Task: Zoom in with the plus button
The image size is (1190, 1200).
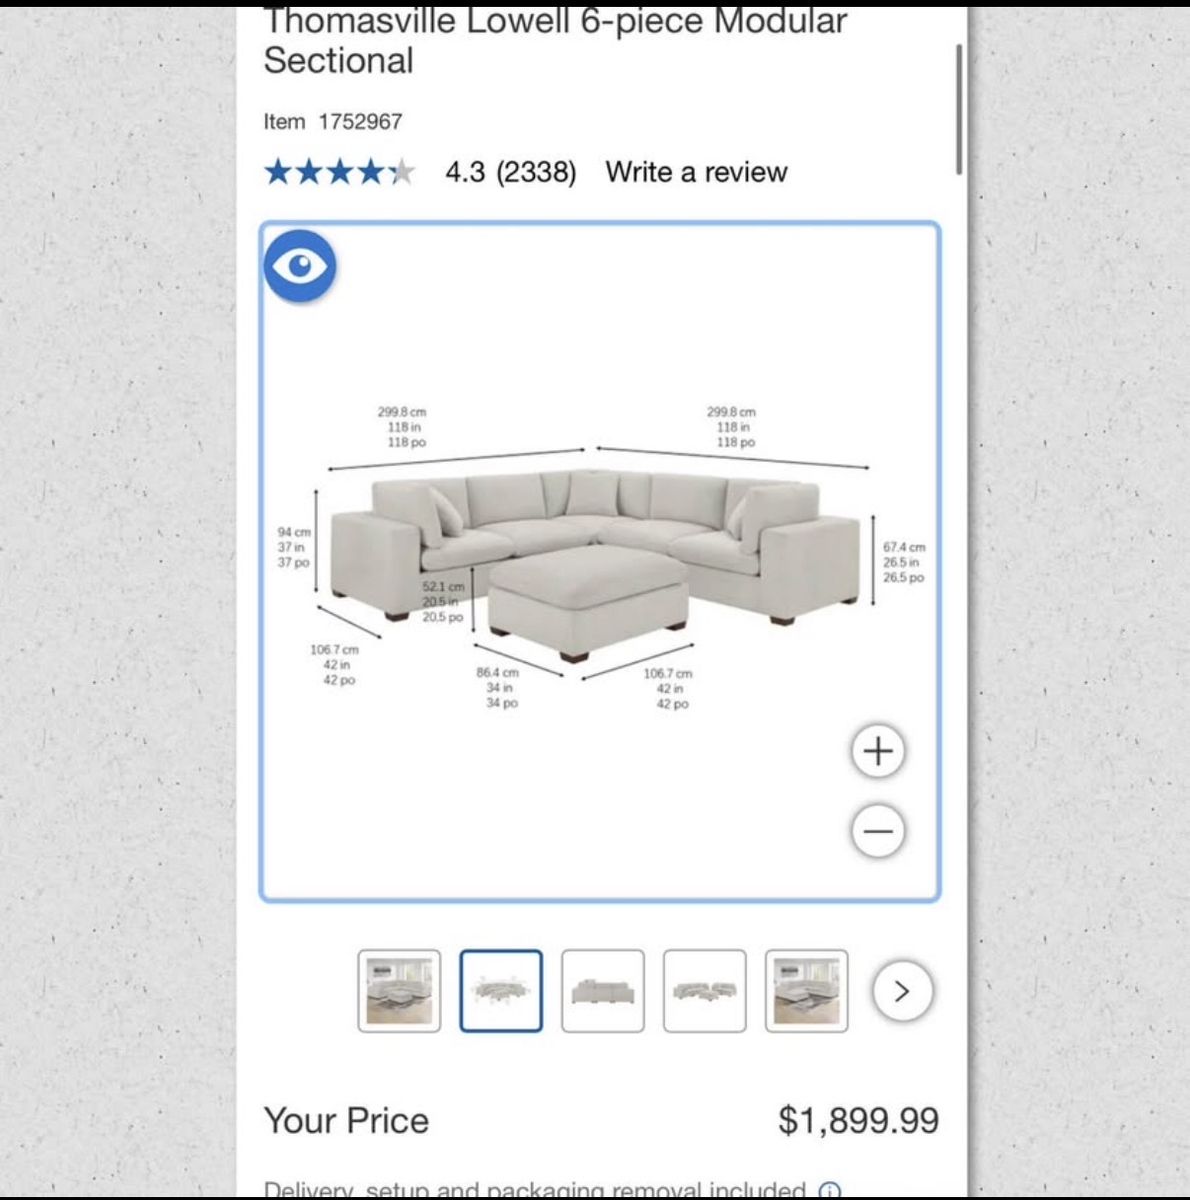Action: click(x=878, y=751)
